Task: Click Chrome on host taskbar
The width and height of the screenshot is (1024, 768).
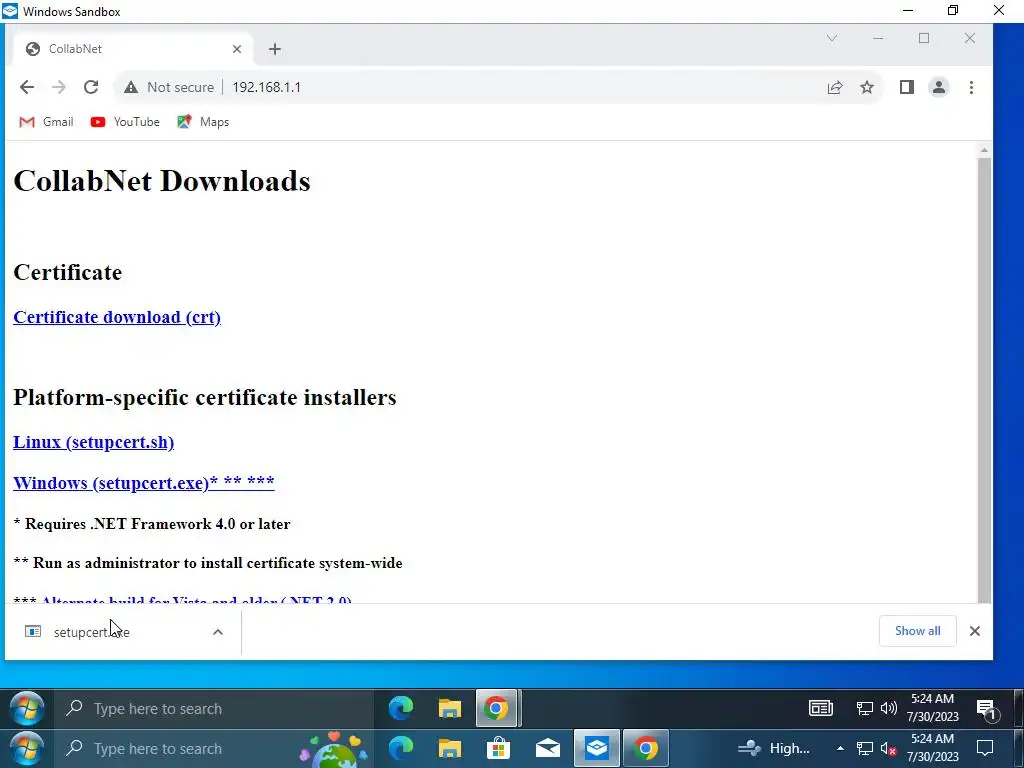Action: [x=645, y=748]
